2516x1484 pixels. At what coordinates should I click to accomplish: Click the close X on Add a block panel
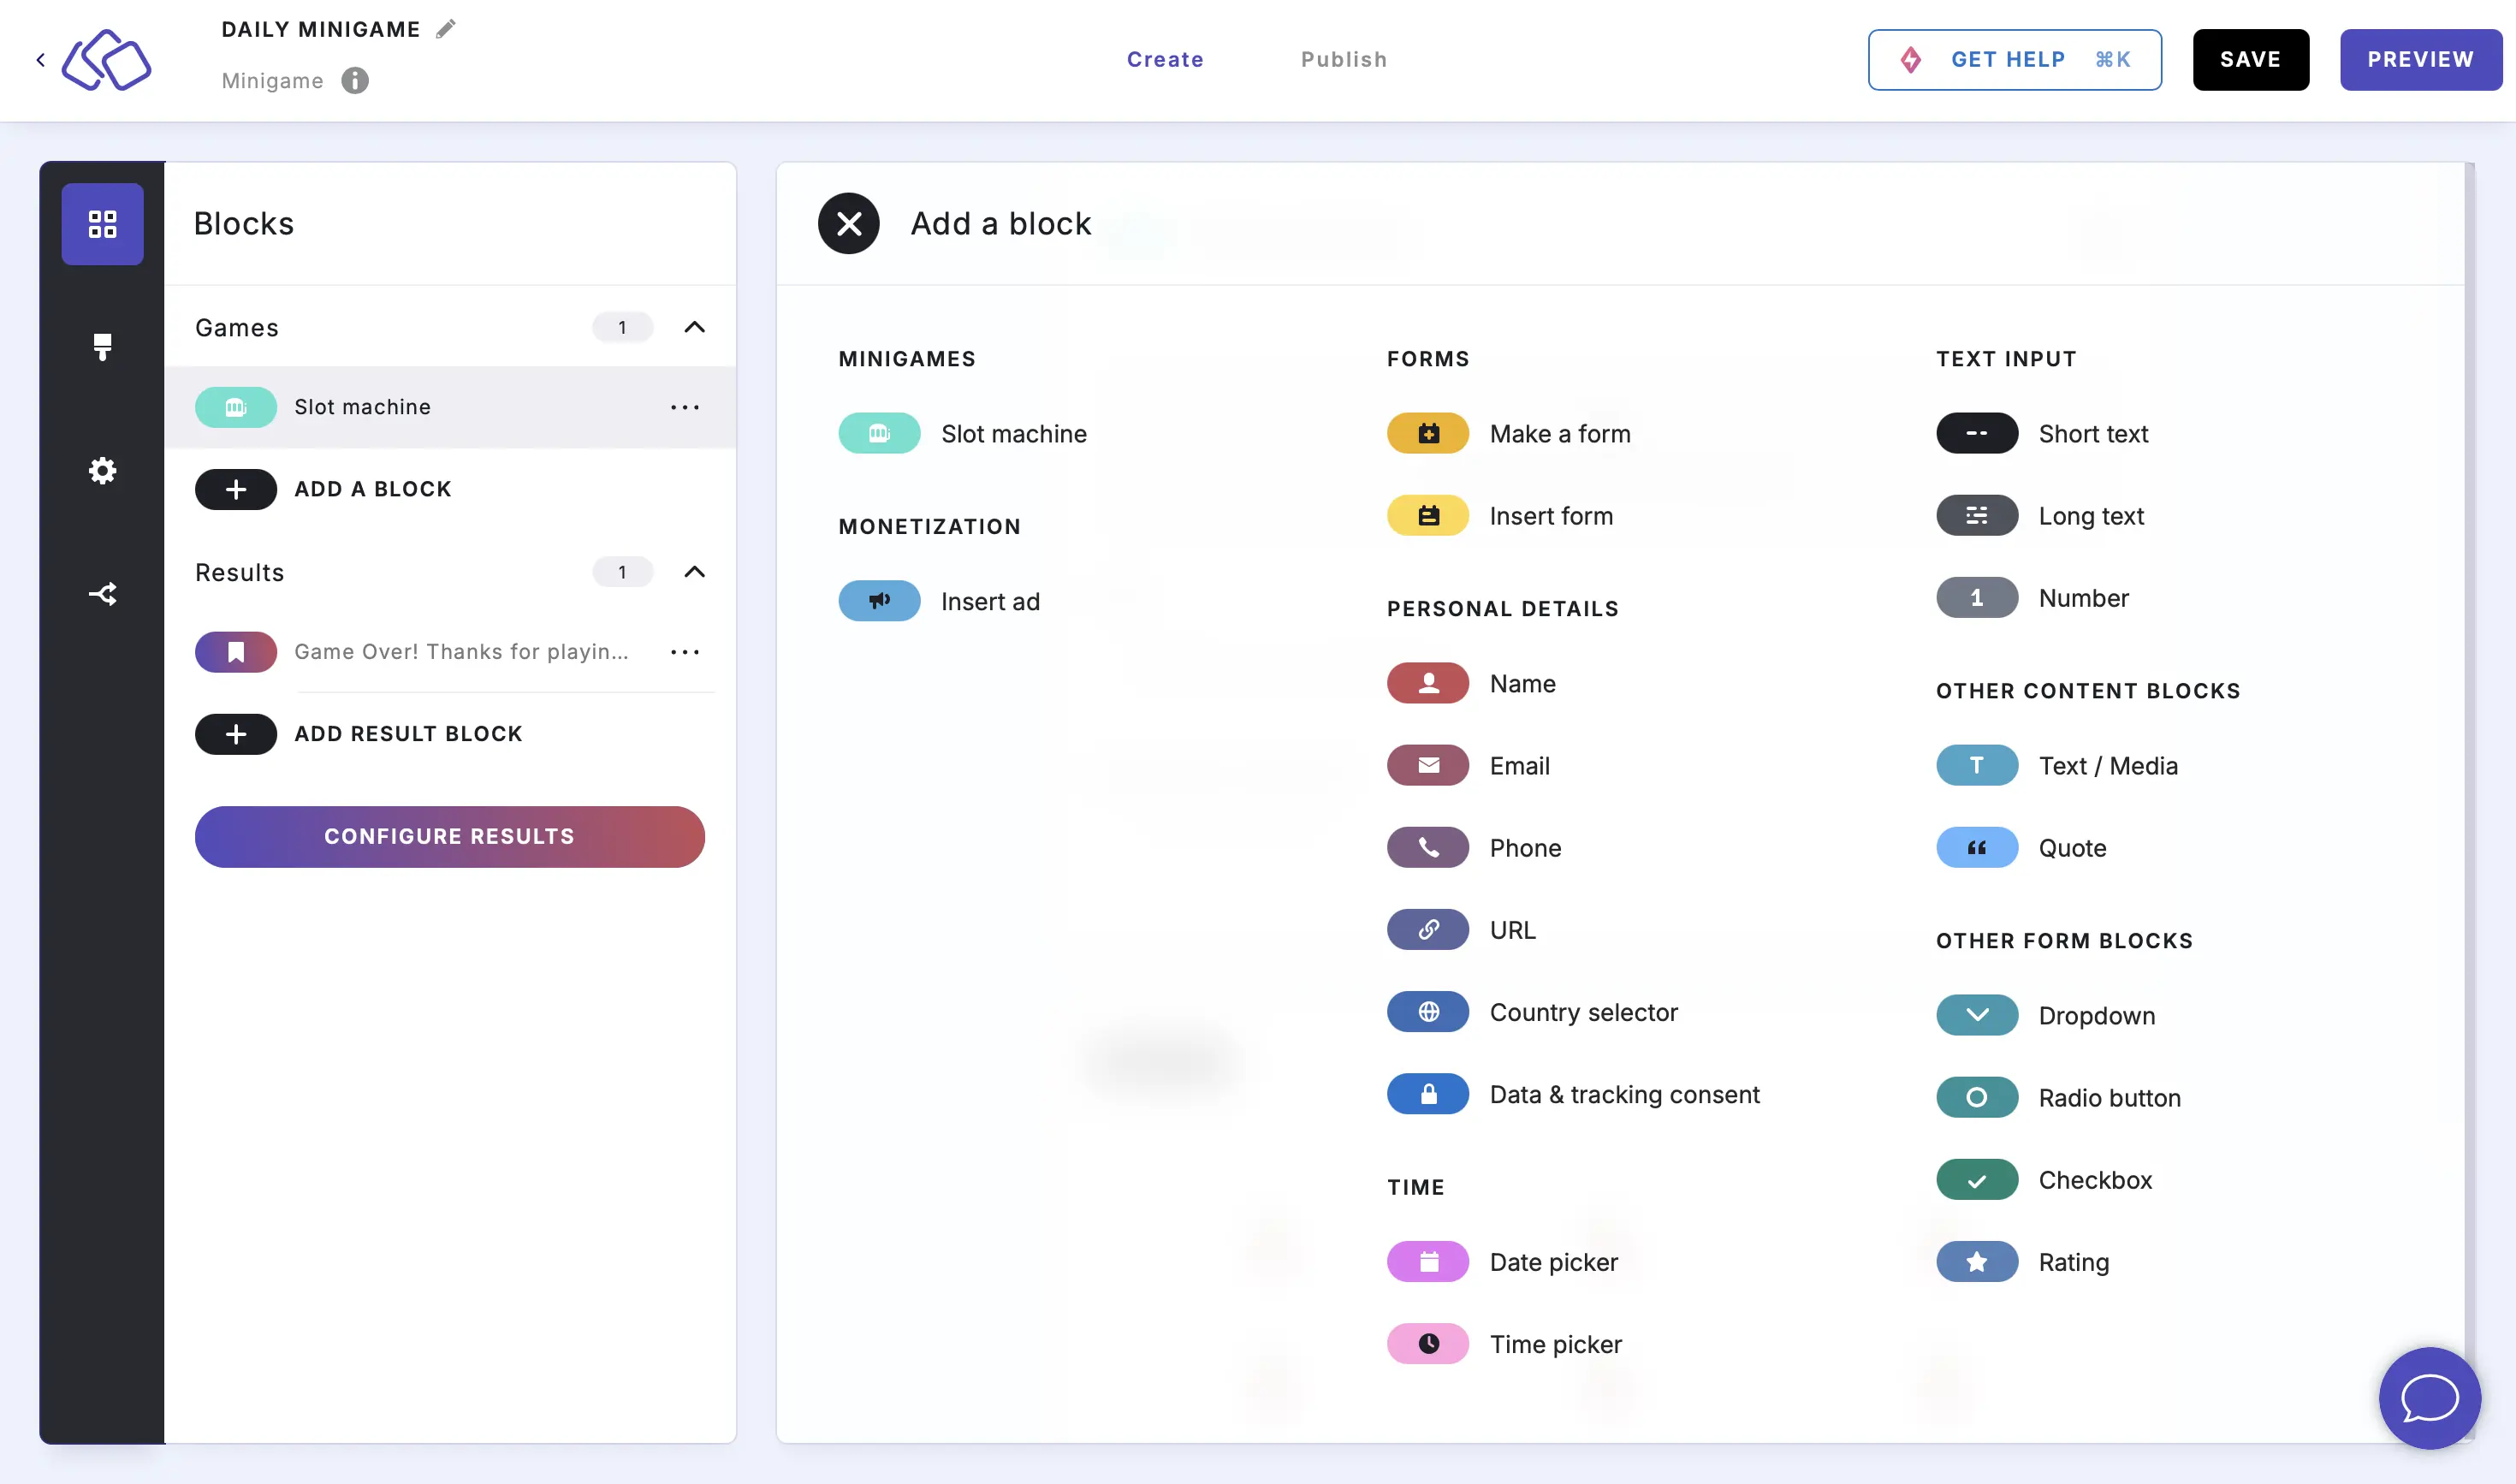(847, 223)
